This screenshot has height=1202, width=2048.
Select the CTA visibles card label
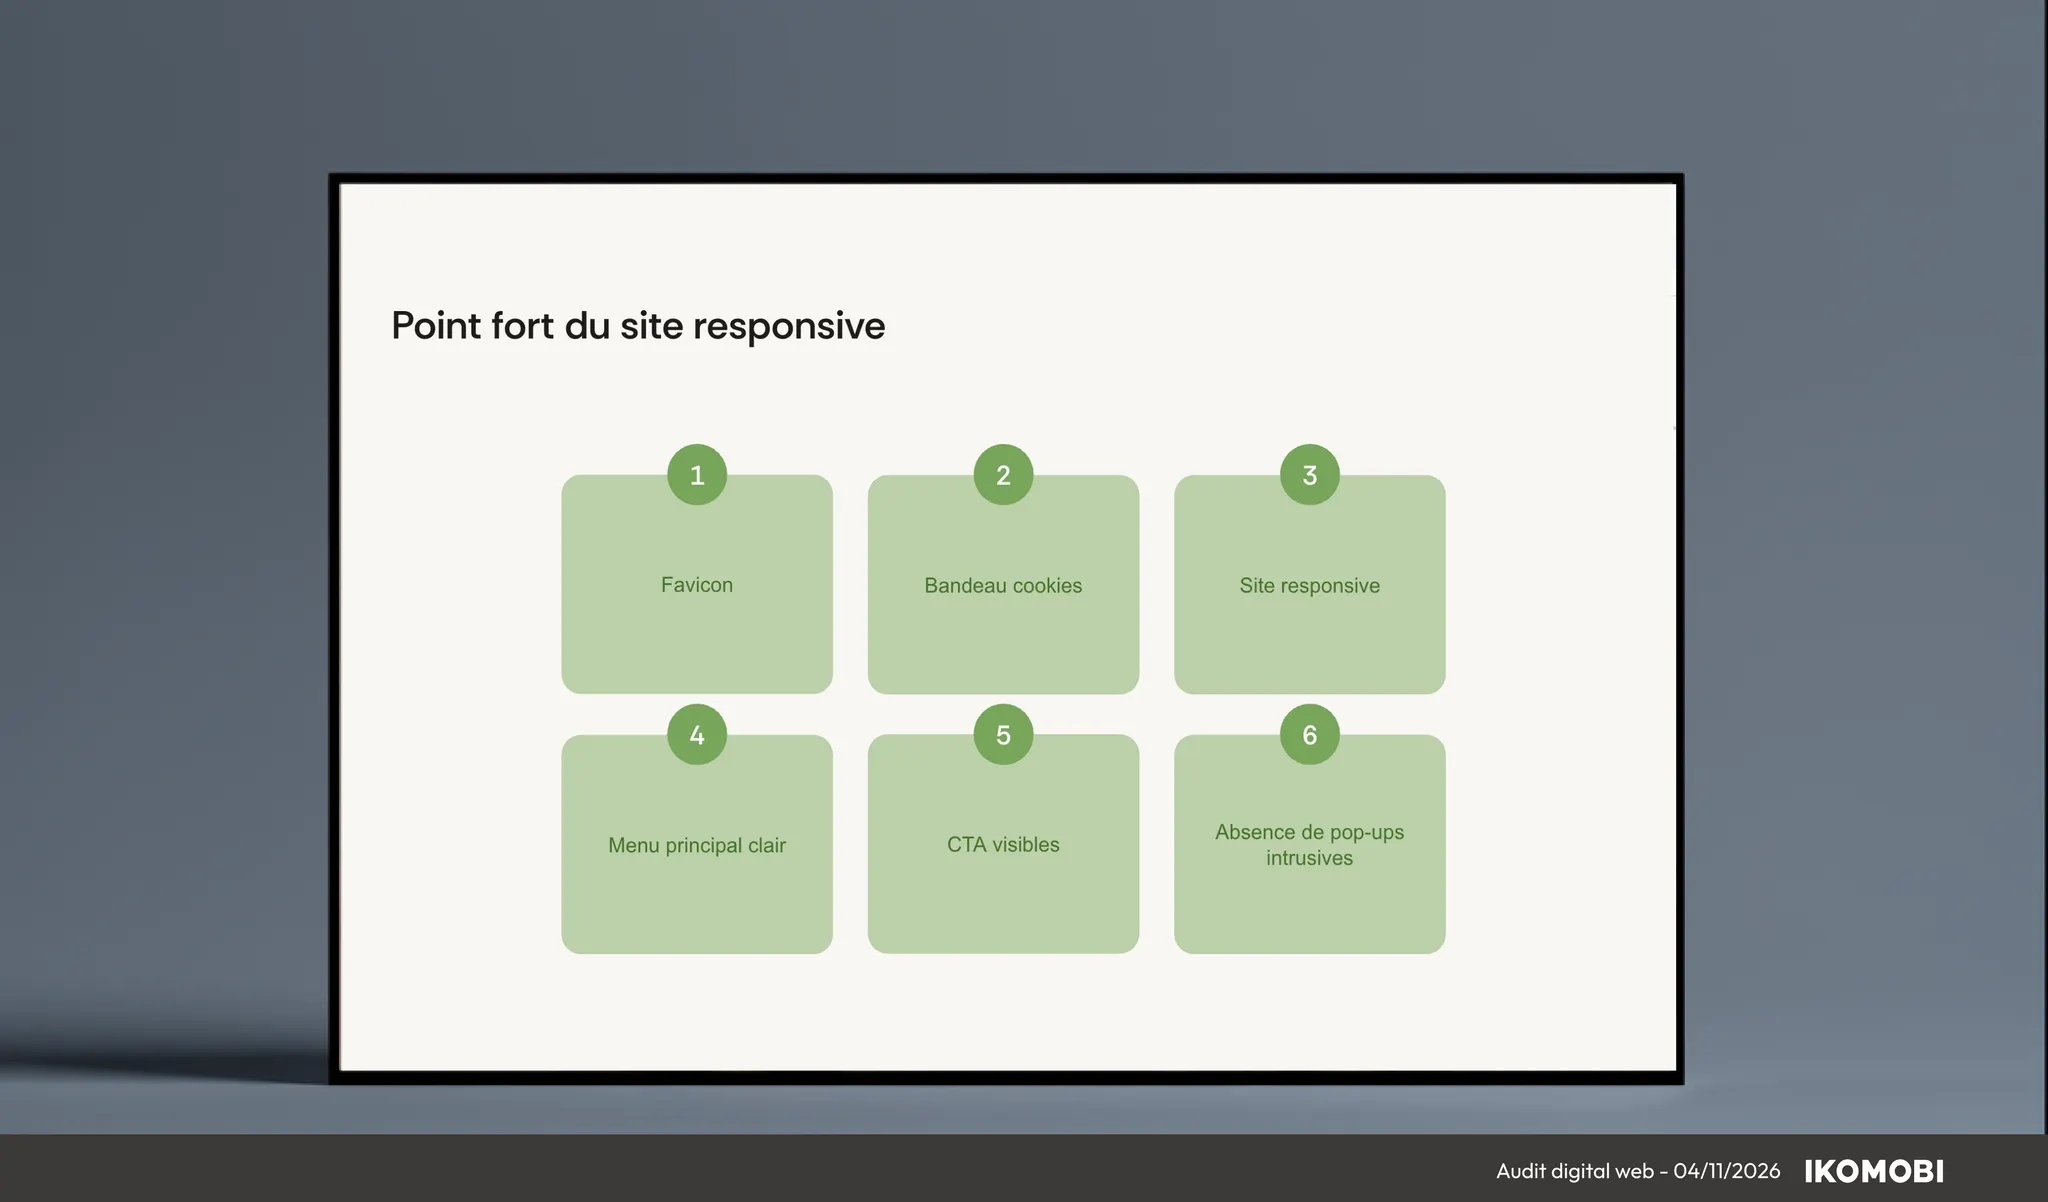(1003, 845)
